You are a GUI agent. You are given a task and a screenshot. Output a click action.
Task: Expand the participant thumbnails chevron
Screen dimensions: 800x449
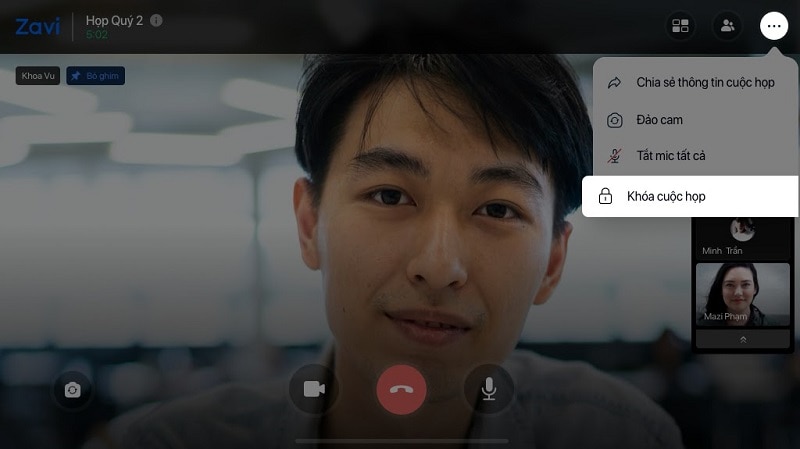pos(742,340)
